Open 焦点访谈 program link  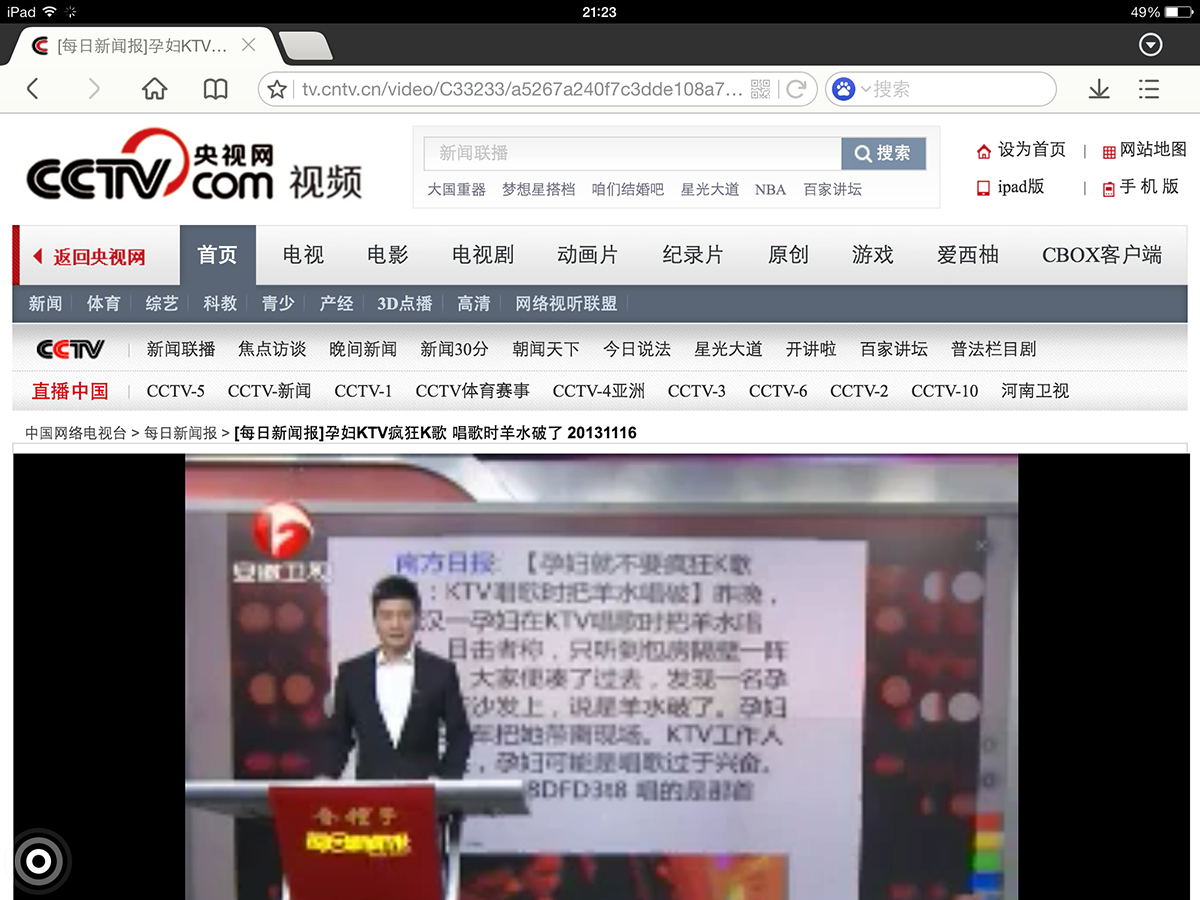coord(272,349)
